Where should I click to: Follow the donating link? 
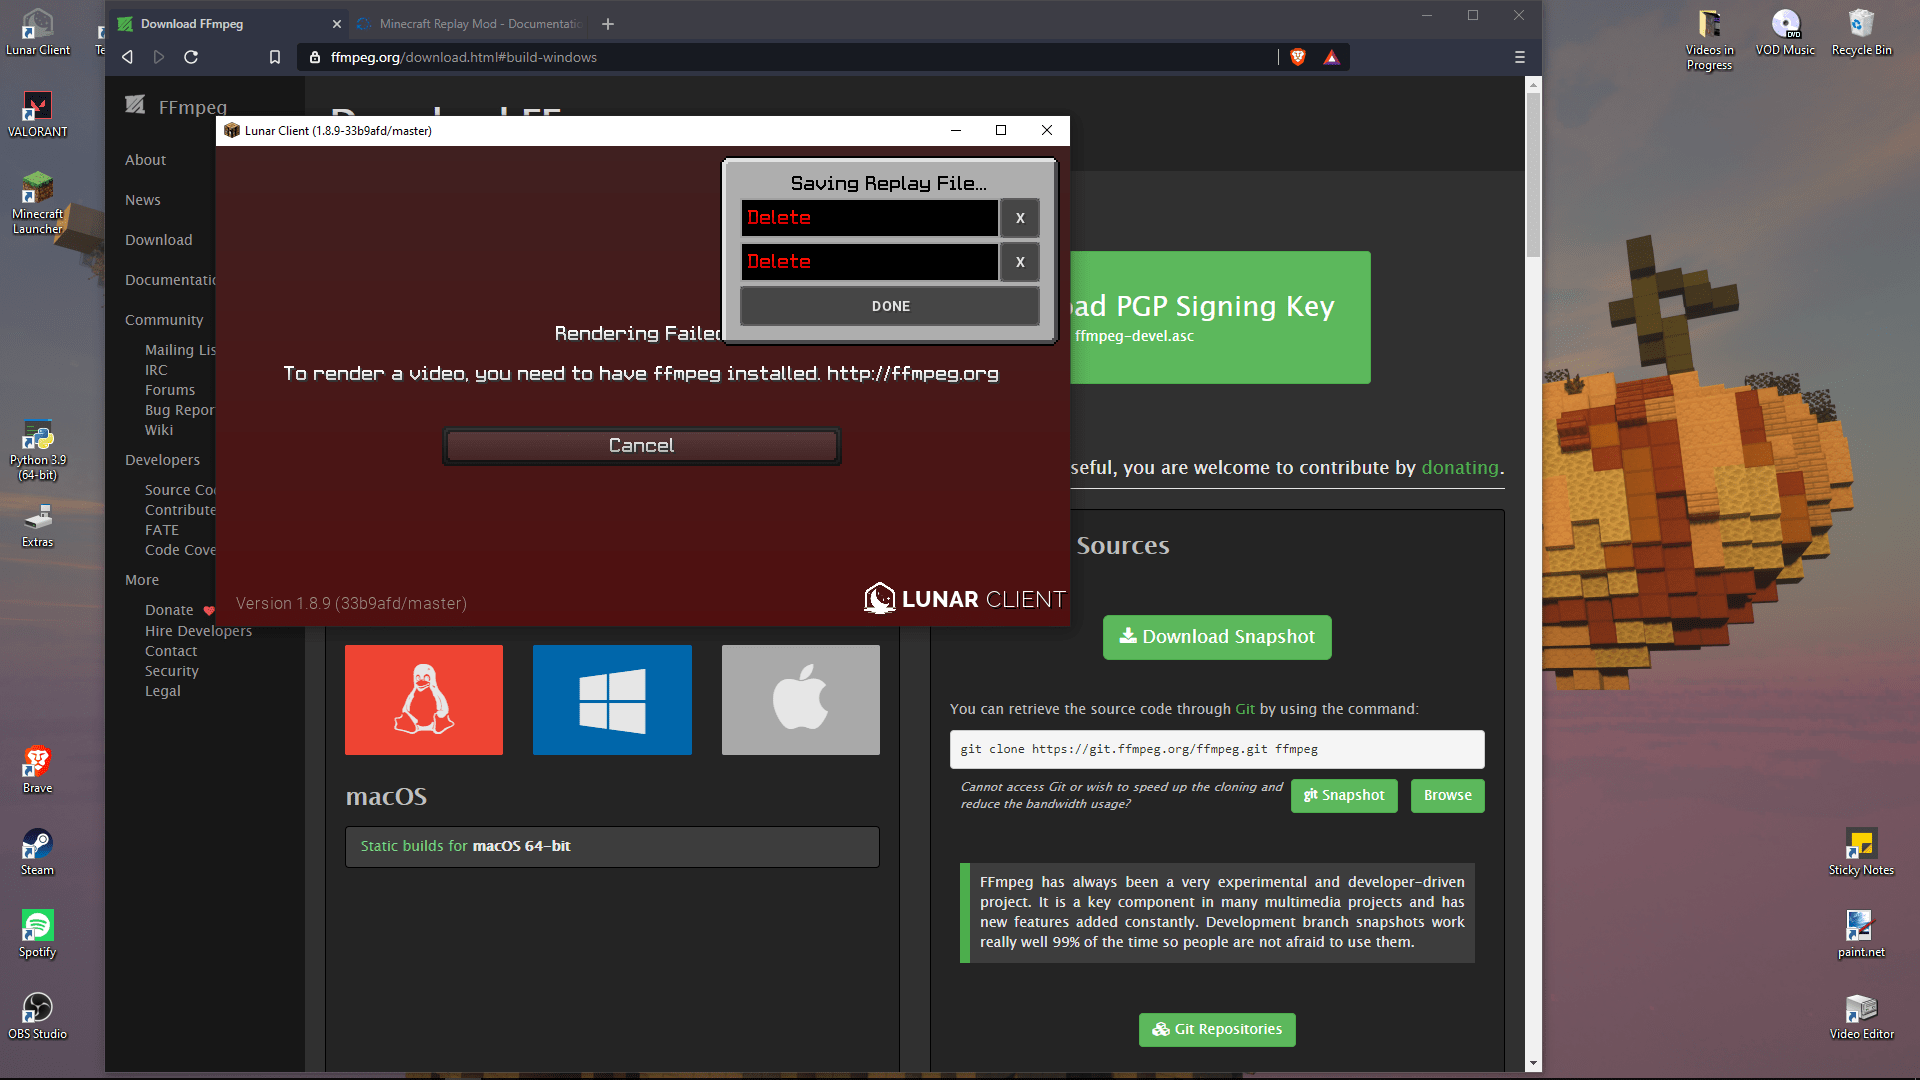[x=1460, y=468]
